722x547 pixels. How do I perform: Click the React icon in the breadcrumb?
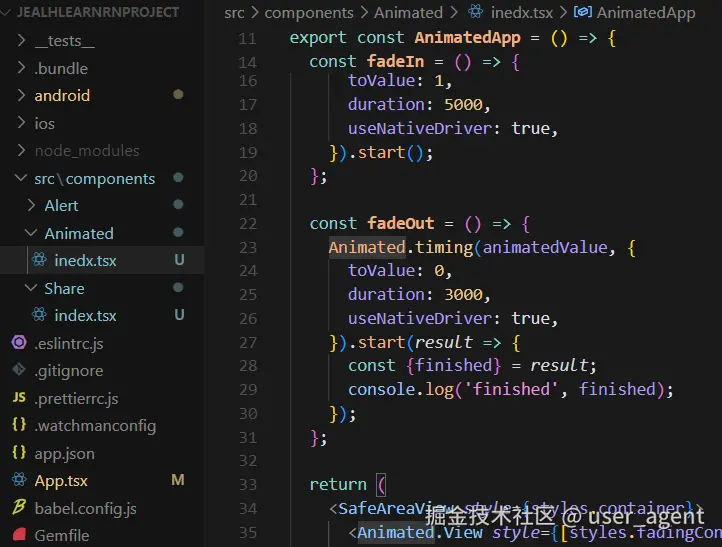(476, 12)
